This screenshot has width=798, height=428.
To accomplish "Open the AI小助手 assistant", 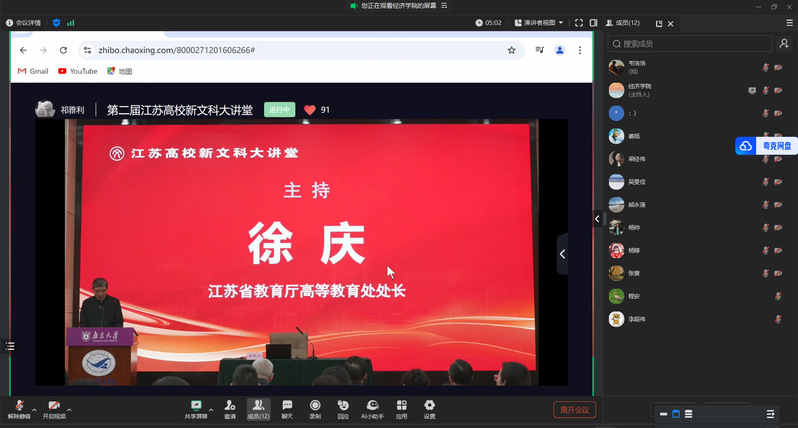I will tap(373, 406).
